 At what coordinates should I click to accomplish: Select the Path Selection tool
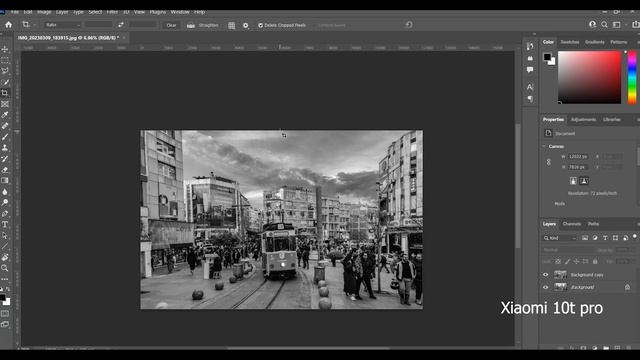coord(5,236)
